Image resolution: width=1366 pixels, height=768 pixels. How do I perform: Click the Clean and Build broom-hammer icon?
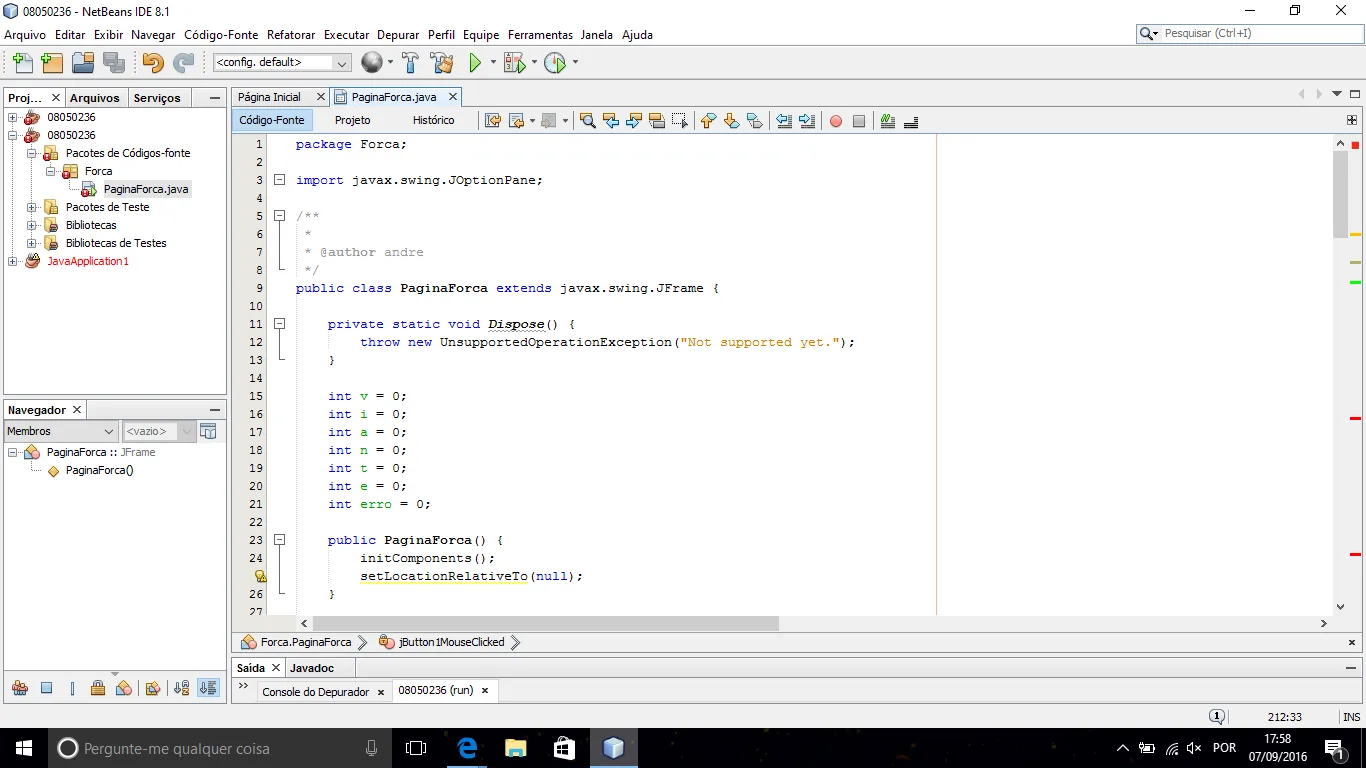(x=442, y=63)
